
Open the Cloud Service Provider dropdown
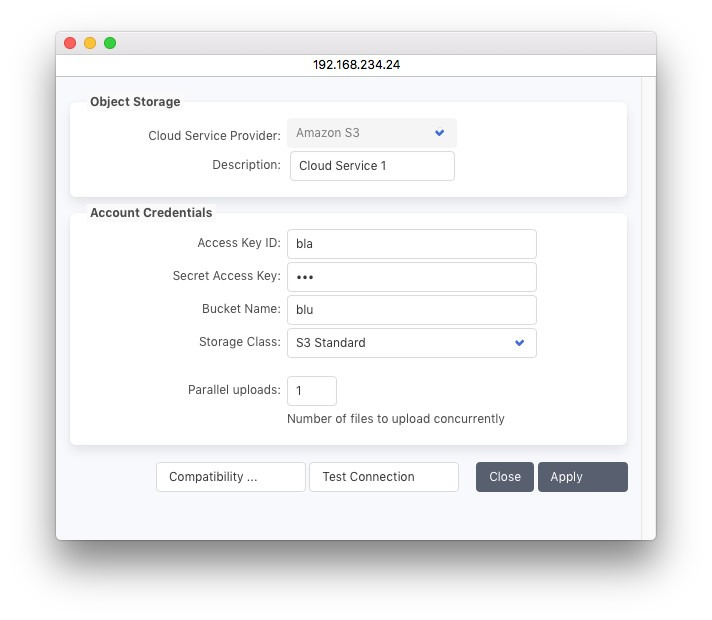tap(371, 133)
